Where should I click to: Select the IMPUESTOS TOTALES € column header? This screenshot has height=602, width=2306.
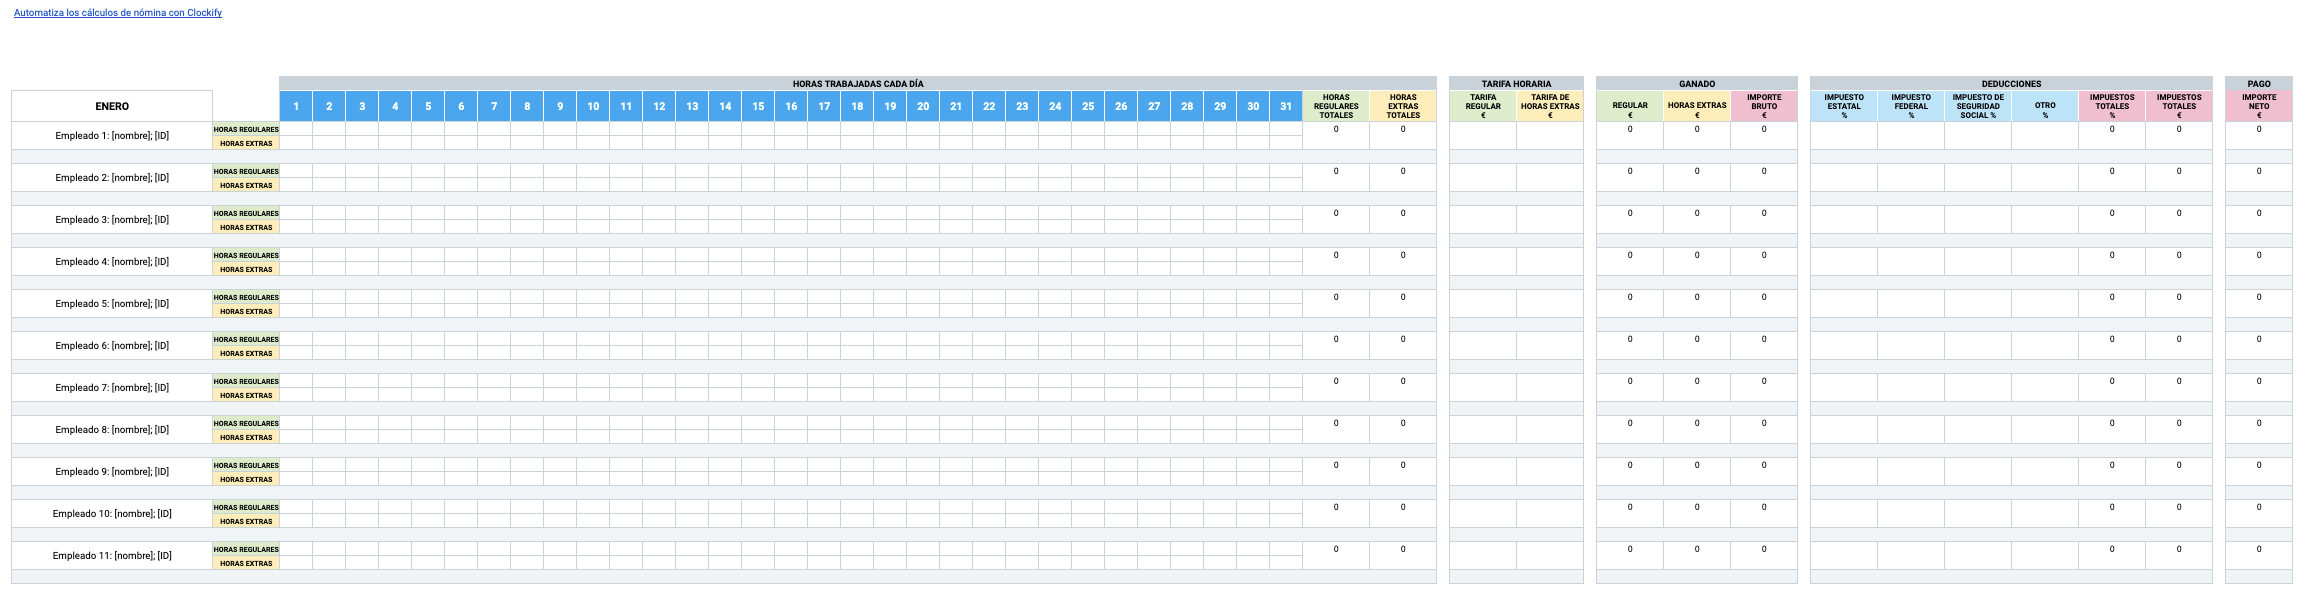[x=2179, y=106]
